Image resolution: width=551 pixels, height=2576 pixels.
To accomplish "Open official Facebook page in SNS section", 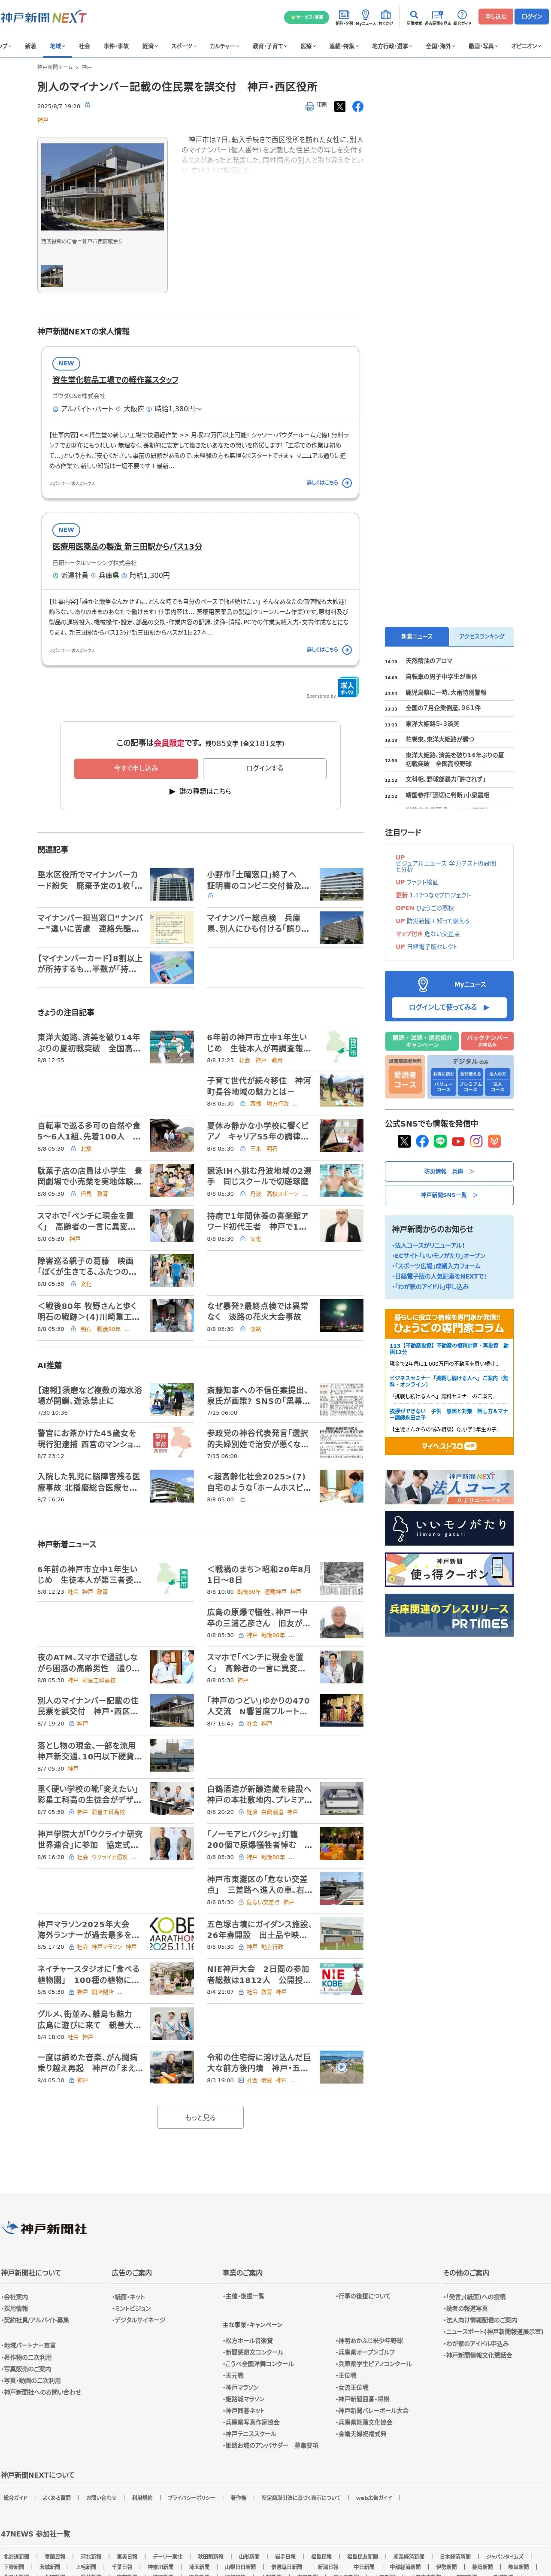I will [x=422, y=1141].
